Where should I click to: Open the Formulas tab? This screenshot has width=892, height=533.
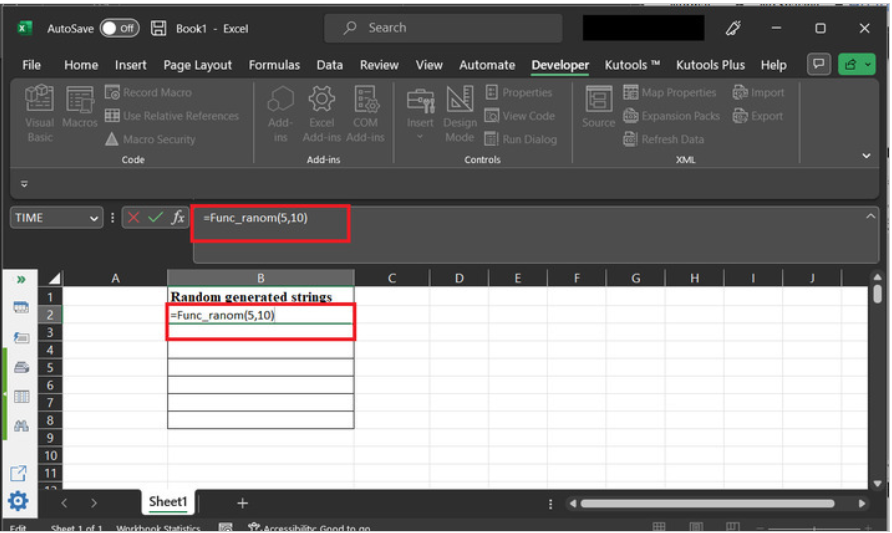pos(274,65)
